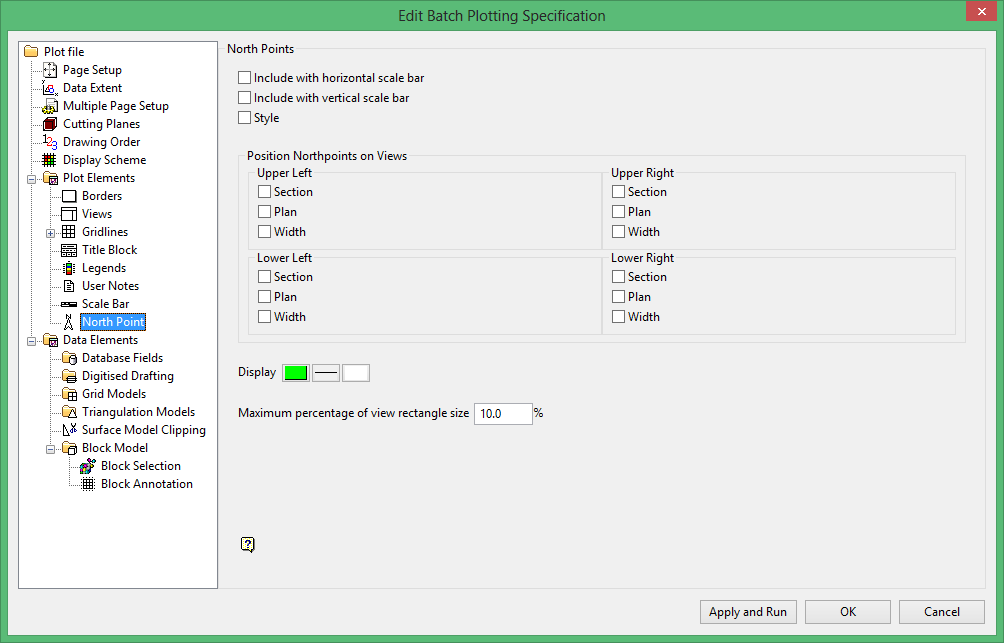
Task: Click the Cutting Planes icon
Action: [x=50, y=124]
